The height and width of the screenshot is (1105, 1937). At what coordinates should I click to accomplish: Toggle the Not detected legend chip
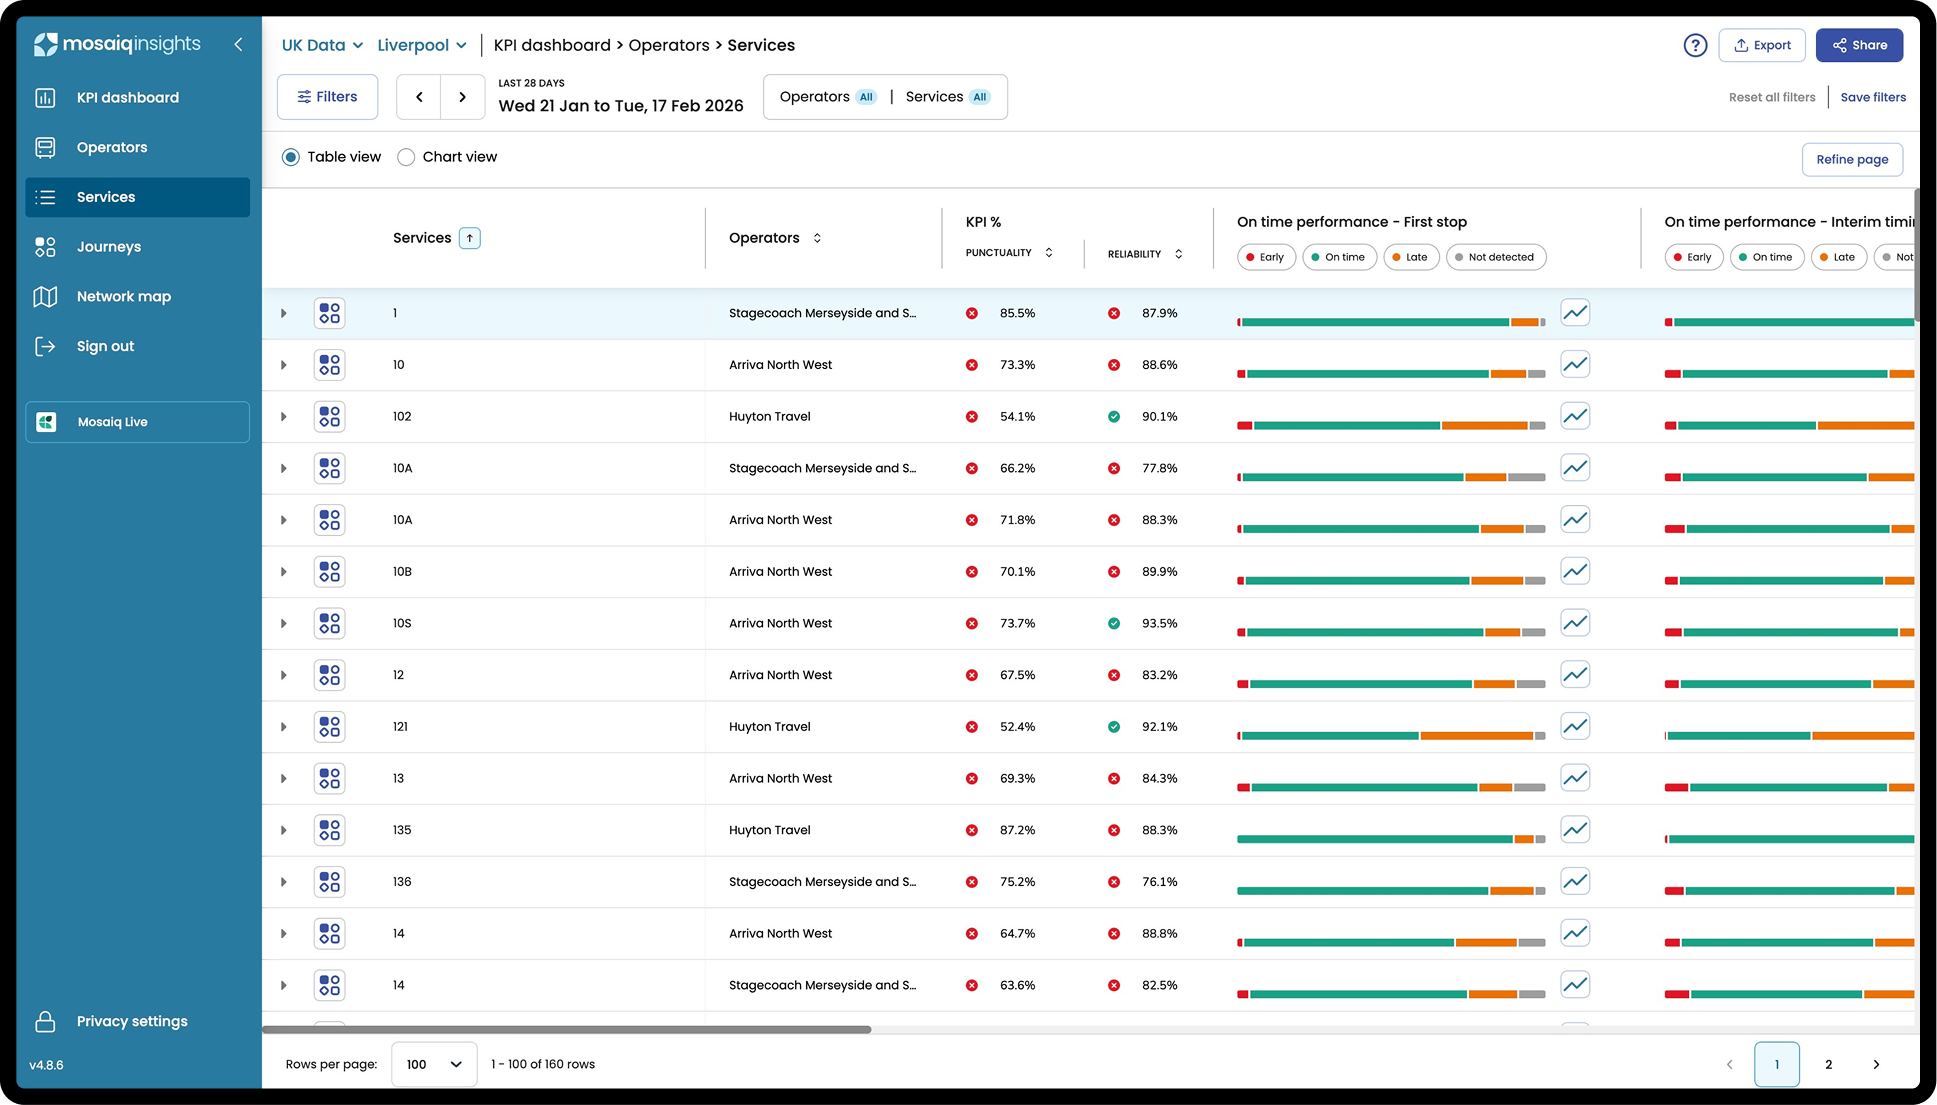tap(1495, 257)
